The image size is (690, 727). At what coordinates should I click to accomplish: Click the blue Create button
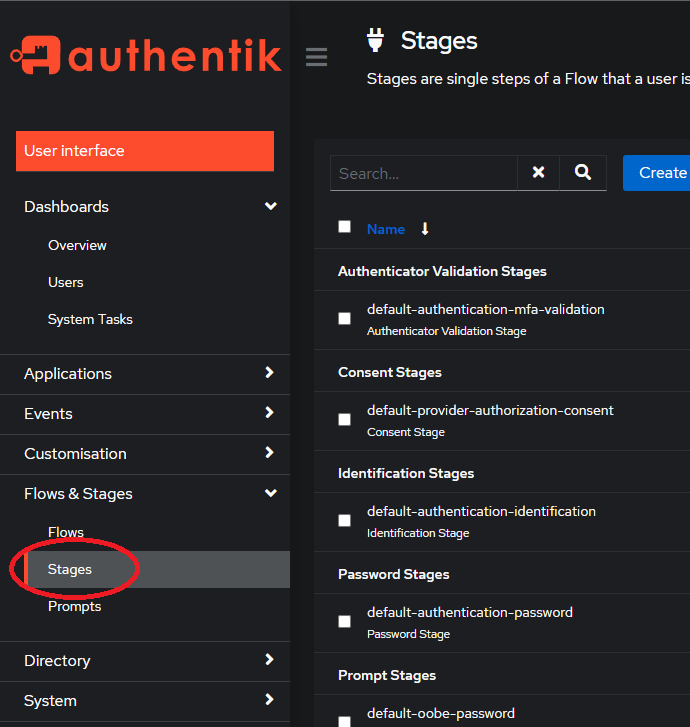(657, 173)
